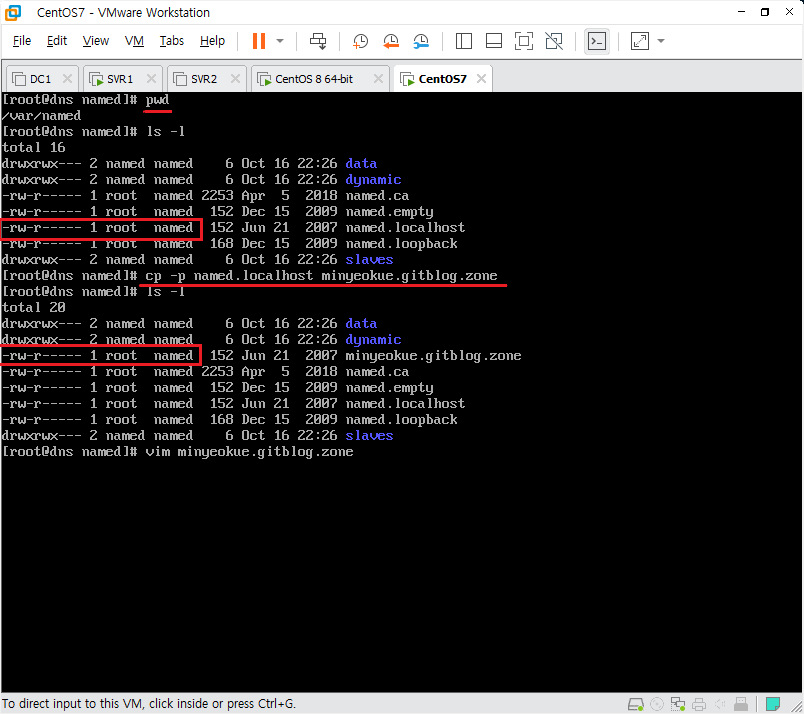Close the SVR2 tab
The height and width of the screenshot is (714, 804).
click(235, 78)
